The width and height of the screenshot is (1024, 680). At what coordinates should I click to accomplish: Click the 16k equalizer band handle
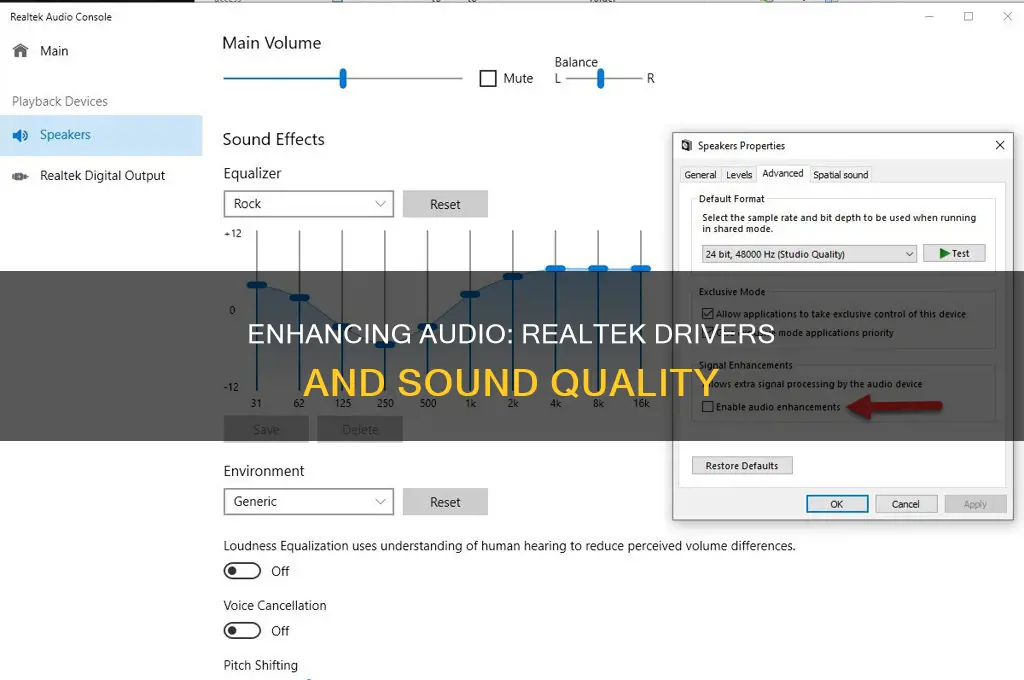pyautogui.click(x=641, y=268)
